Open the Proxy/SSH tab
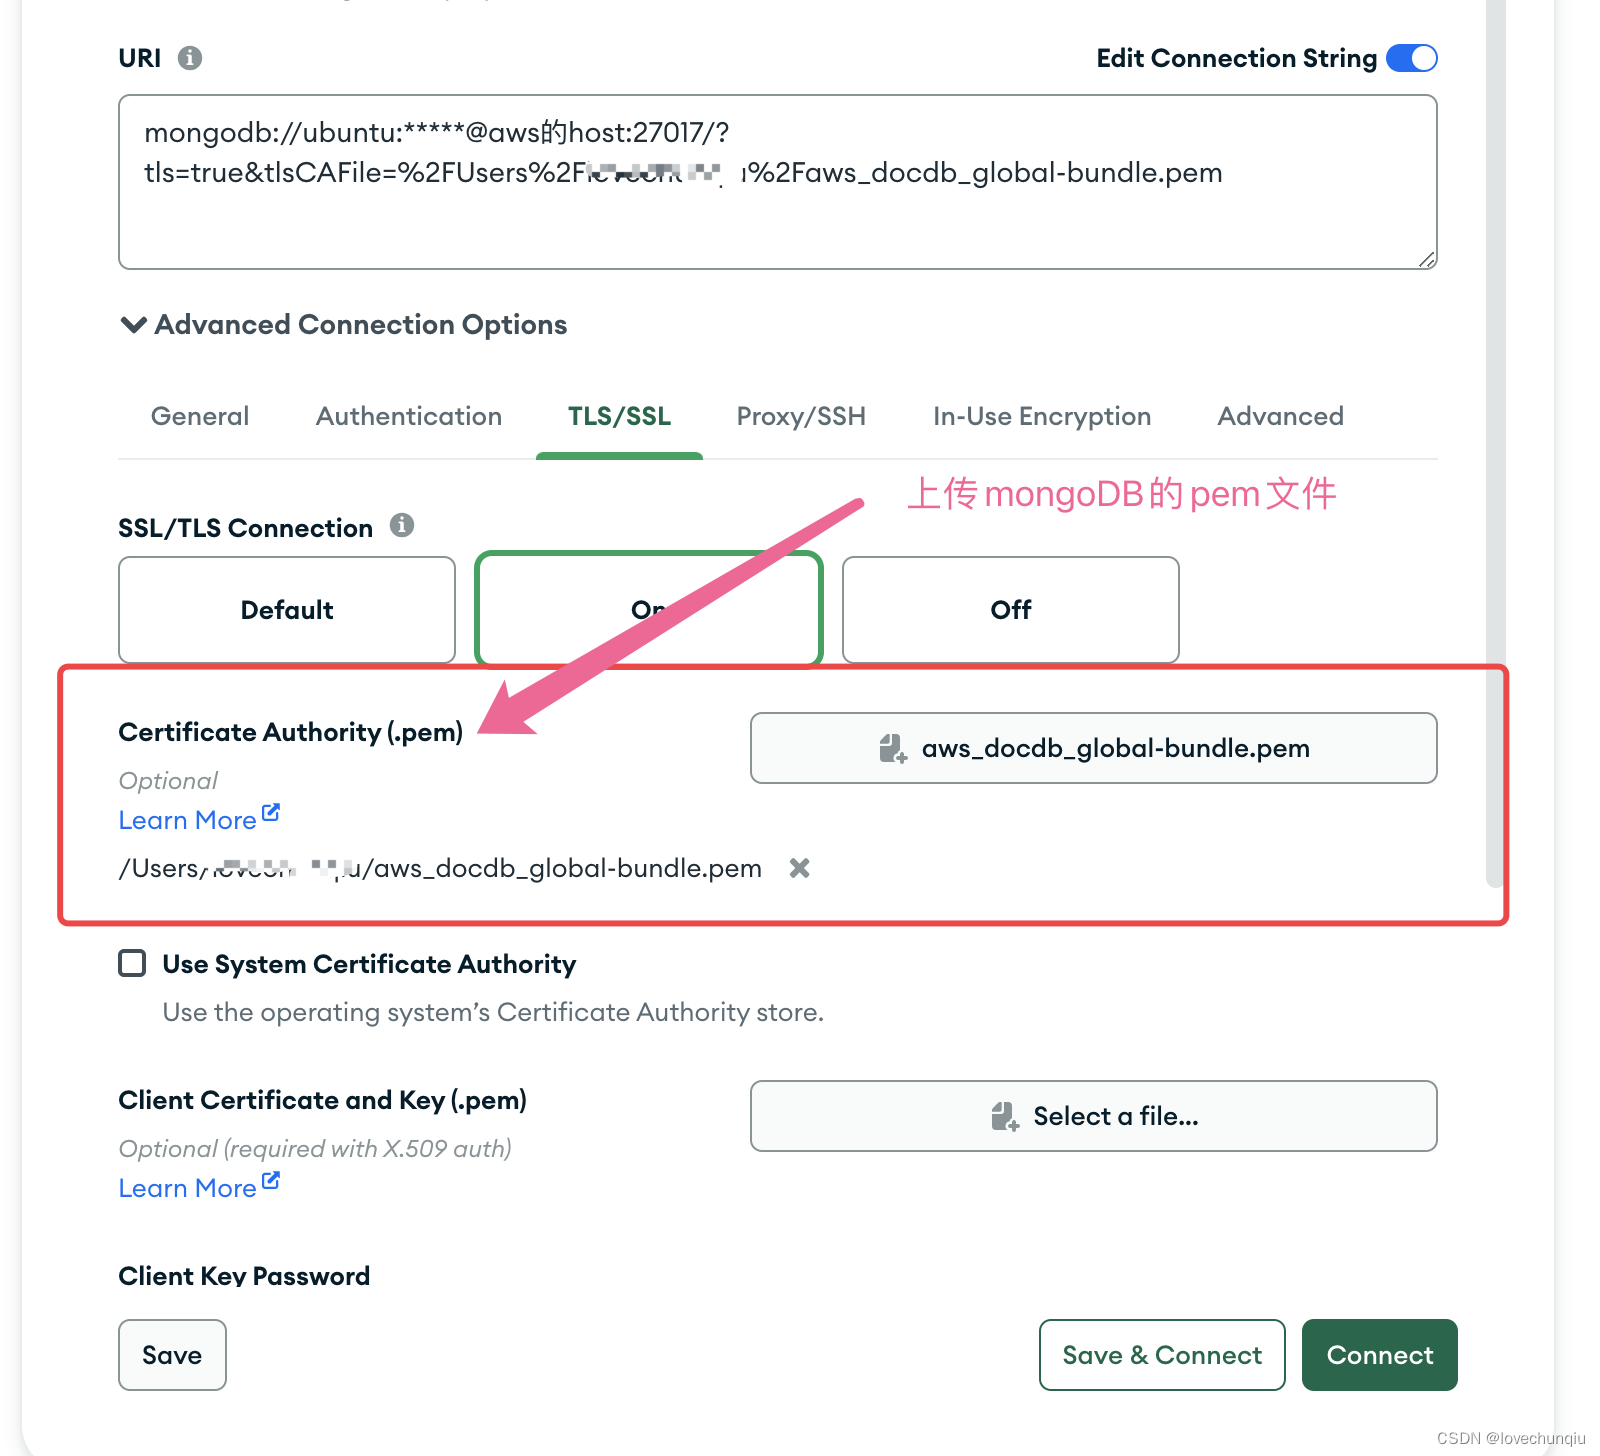The image size is (1600, 1456). tap(800, 416)
